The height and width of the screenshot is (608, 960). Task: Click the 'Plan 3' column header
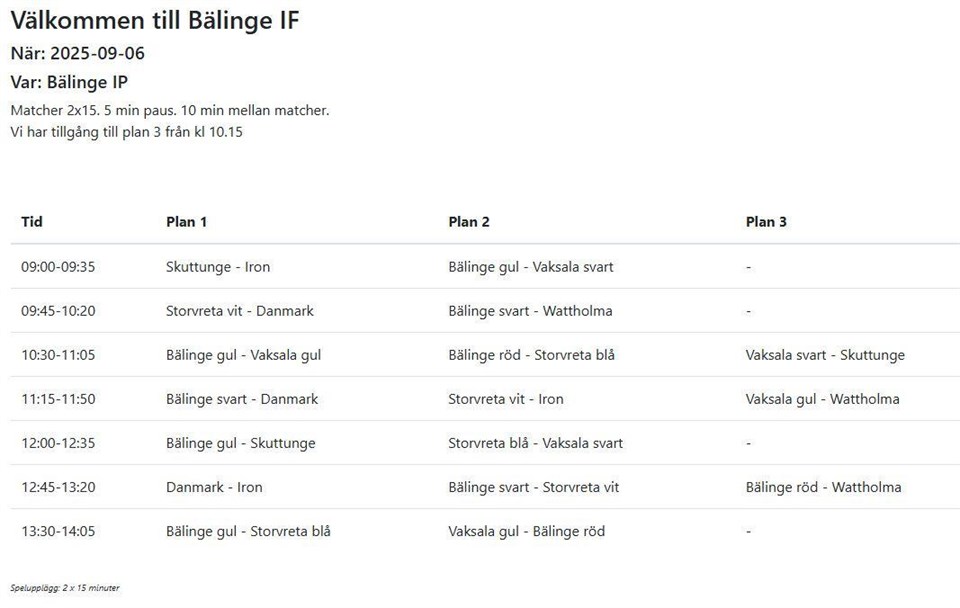coord(766,222)
